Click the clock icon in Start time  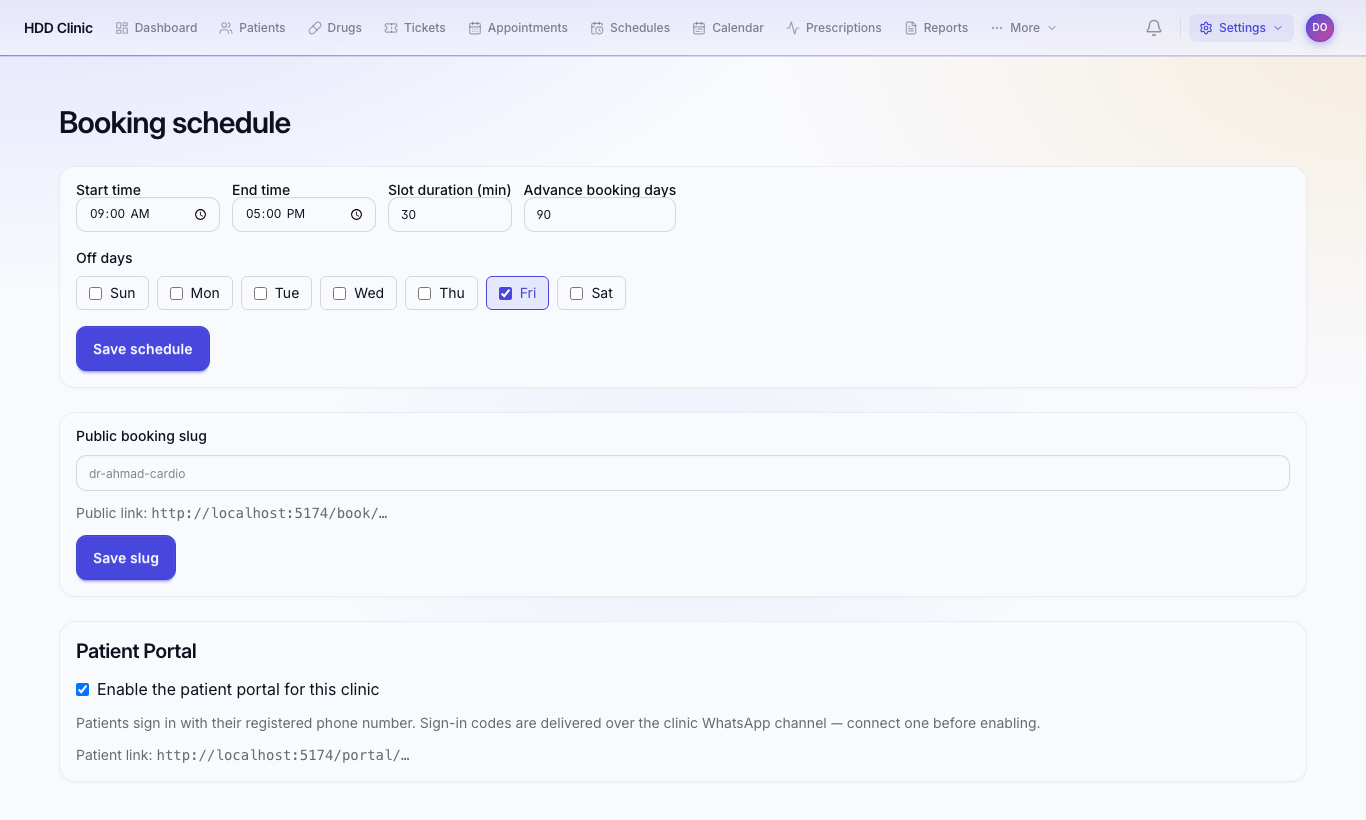point(200,214)
